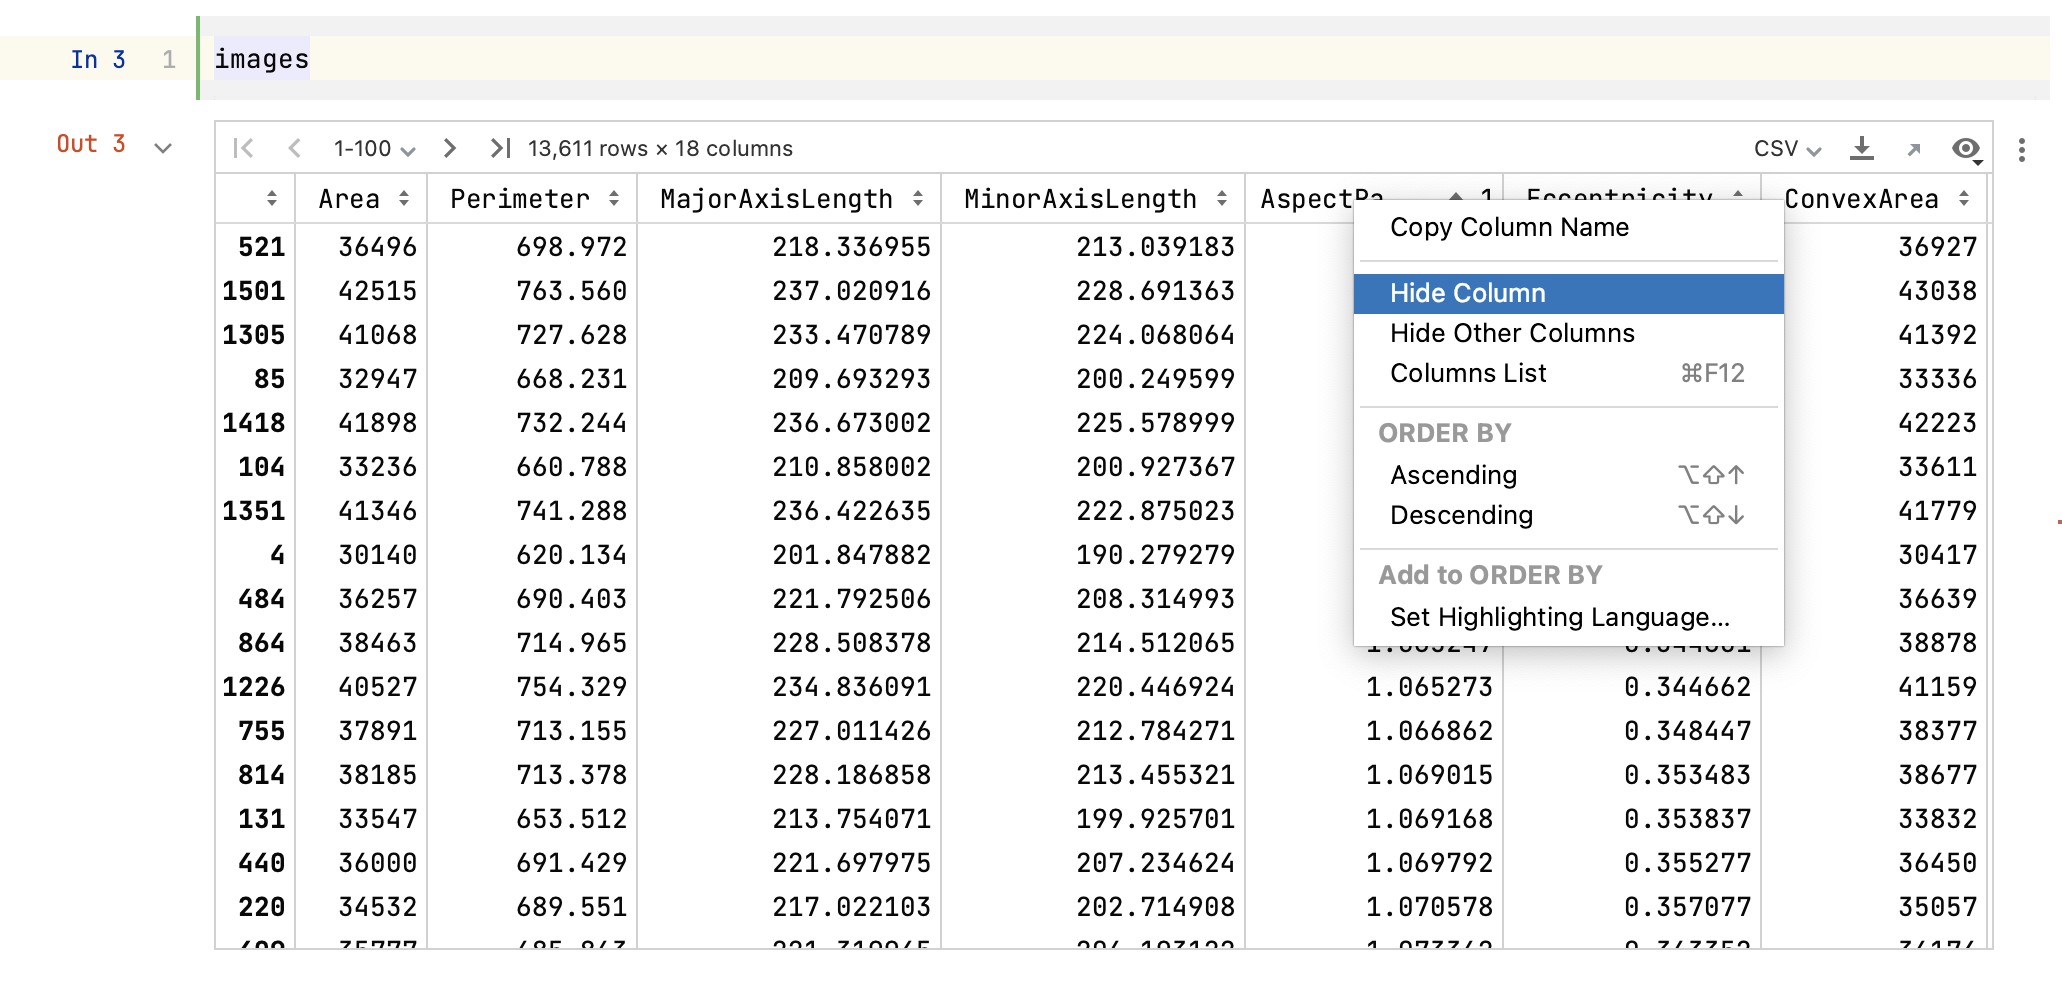2062x990 pixels.
Task: Choose Hide Column from context menu
Action: coord(1568,293)
